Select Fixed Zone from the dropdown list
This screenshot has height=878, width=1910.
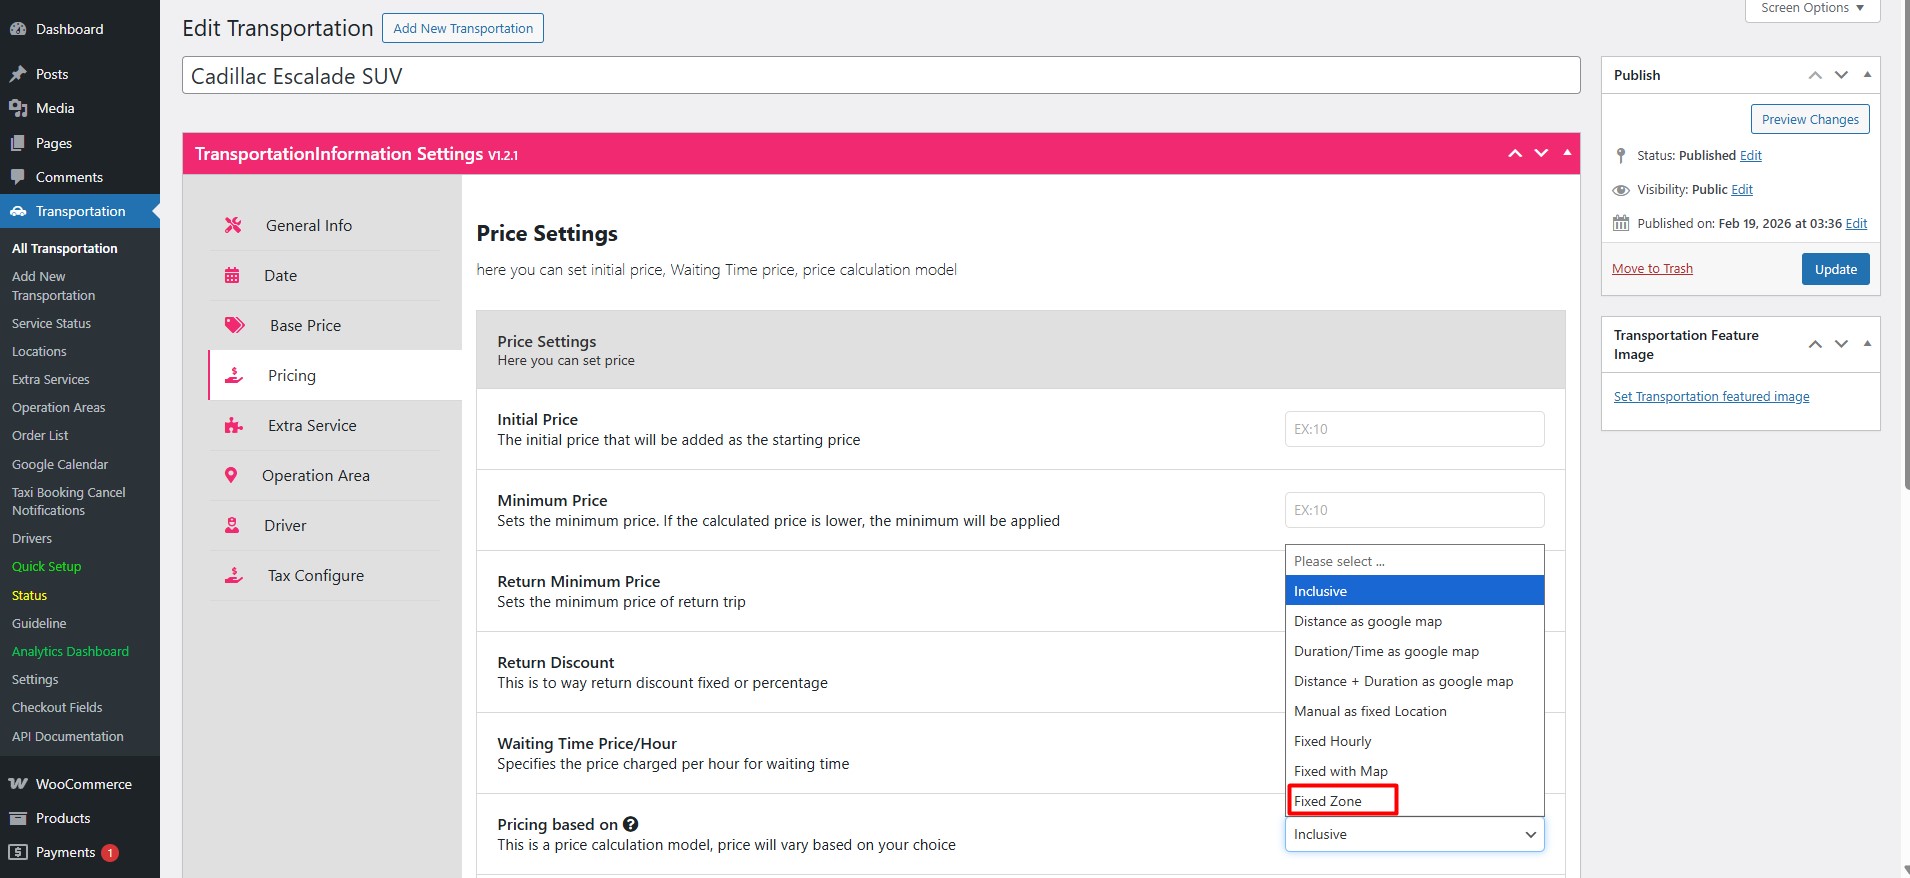coord(1328,801)
